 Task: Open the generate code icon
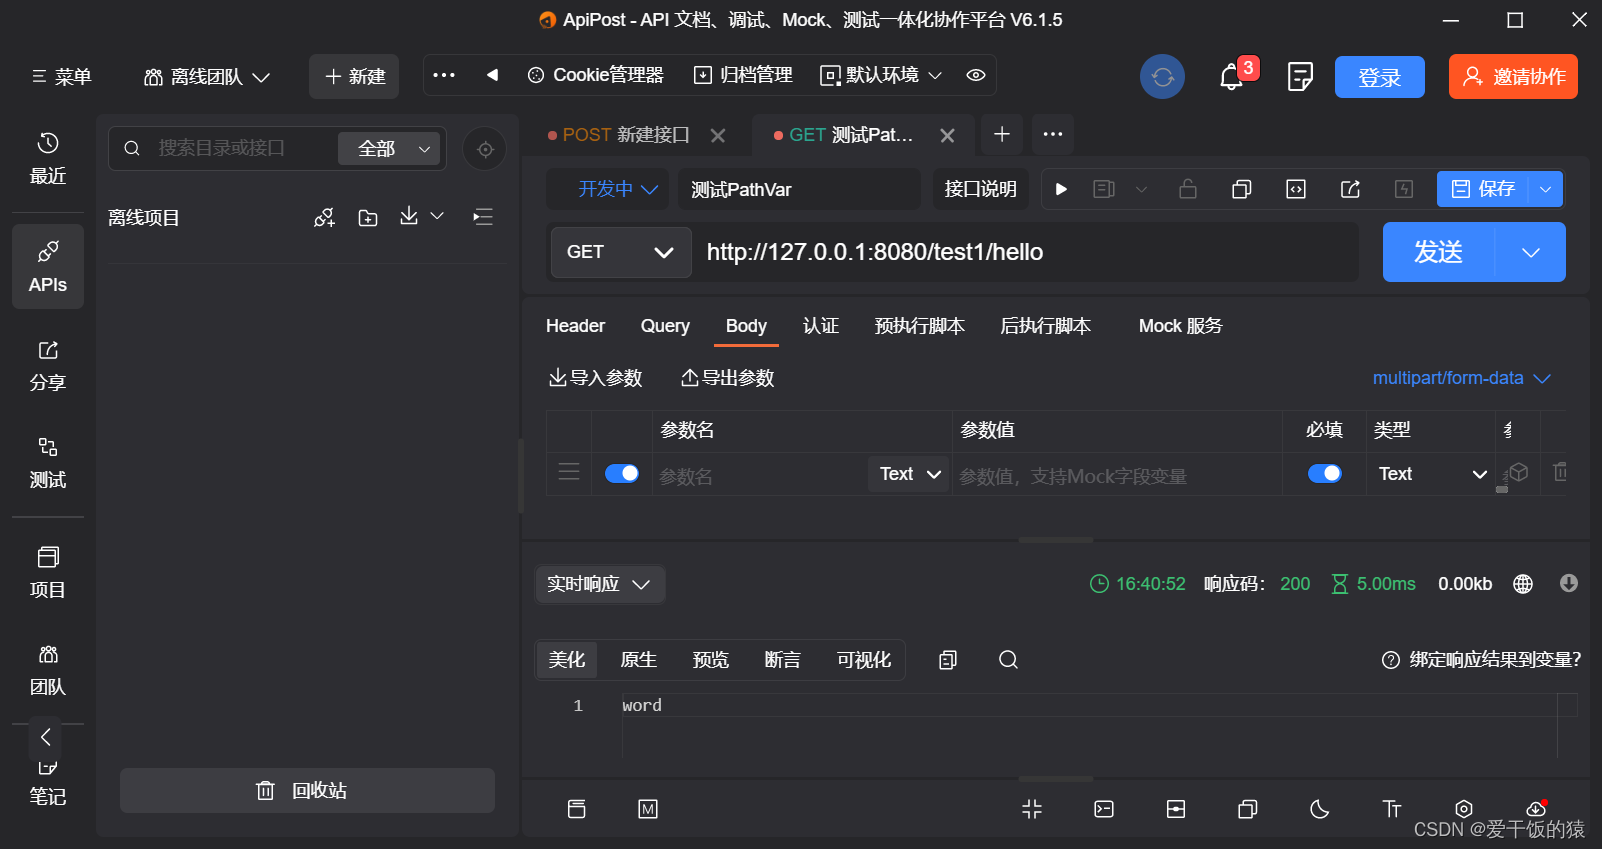[x=1296, y=189]
